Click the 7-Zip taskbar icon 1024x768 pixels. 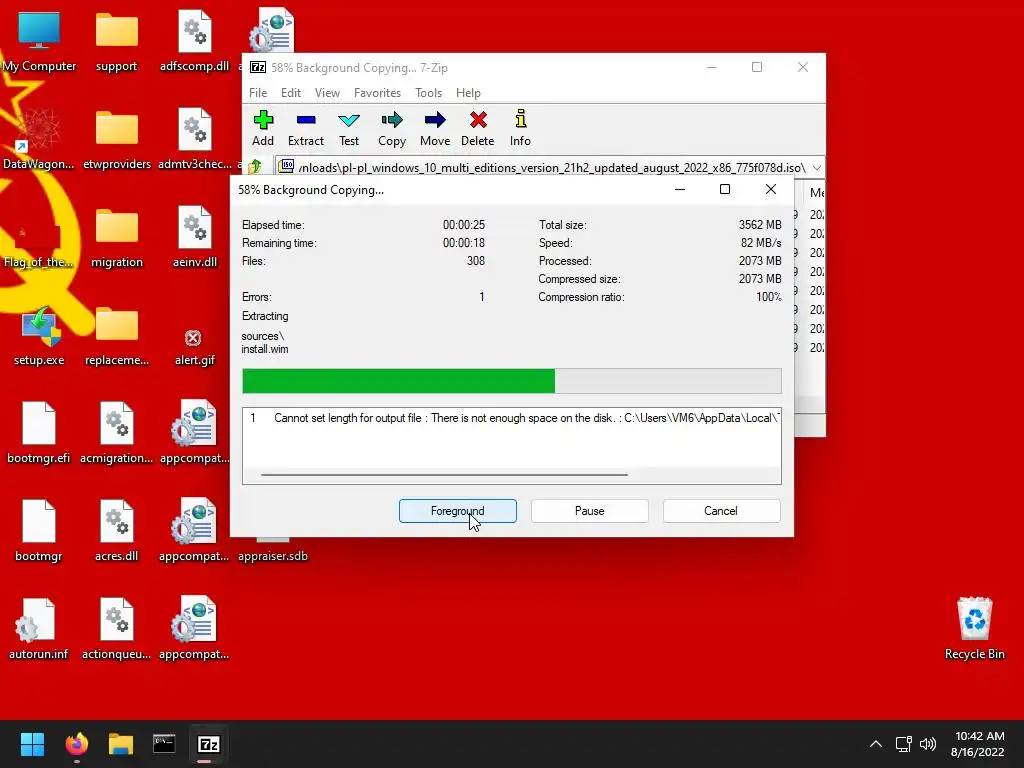pyautogui.click(x=208, y=744)
